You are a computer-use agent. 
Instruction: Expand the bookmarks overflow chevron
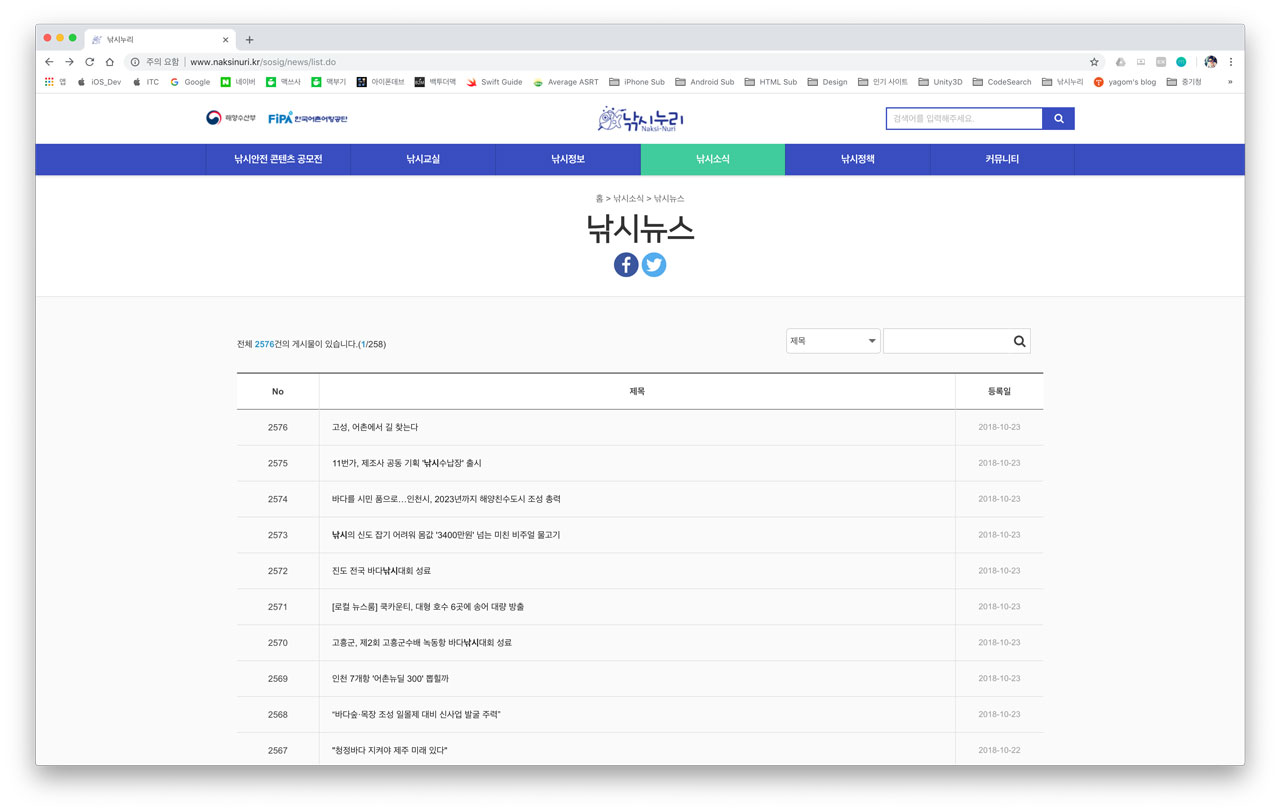pos(1230,82)
